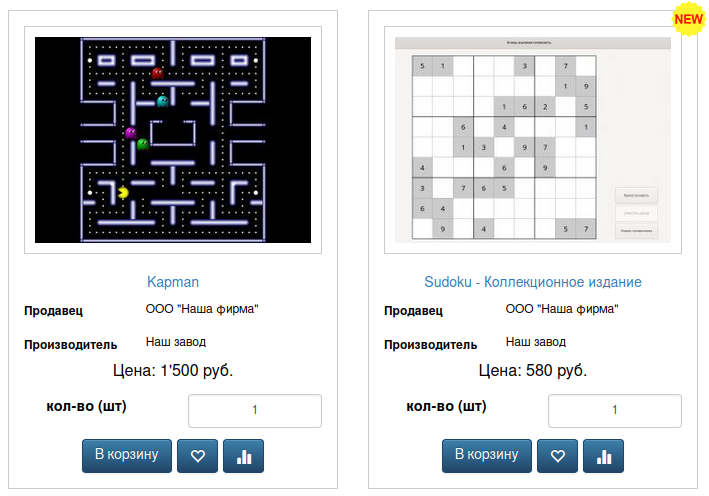The width and height of the screenshot is (709, 496).
Task: Focus the quantity field for Kapman
Action: (x=255, y=410)
